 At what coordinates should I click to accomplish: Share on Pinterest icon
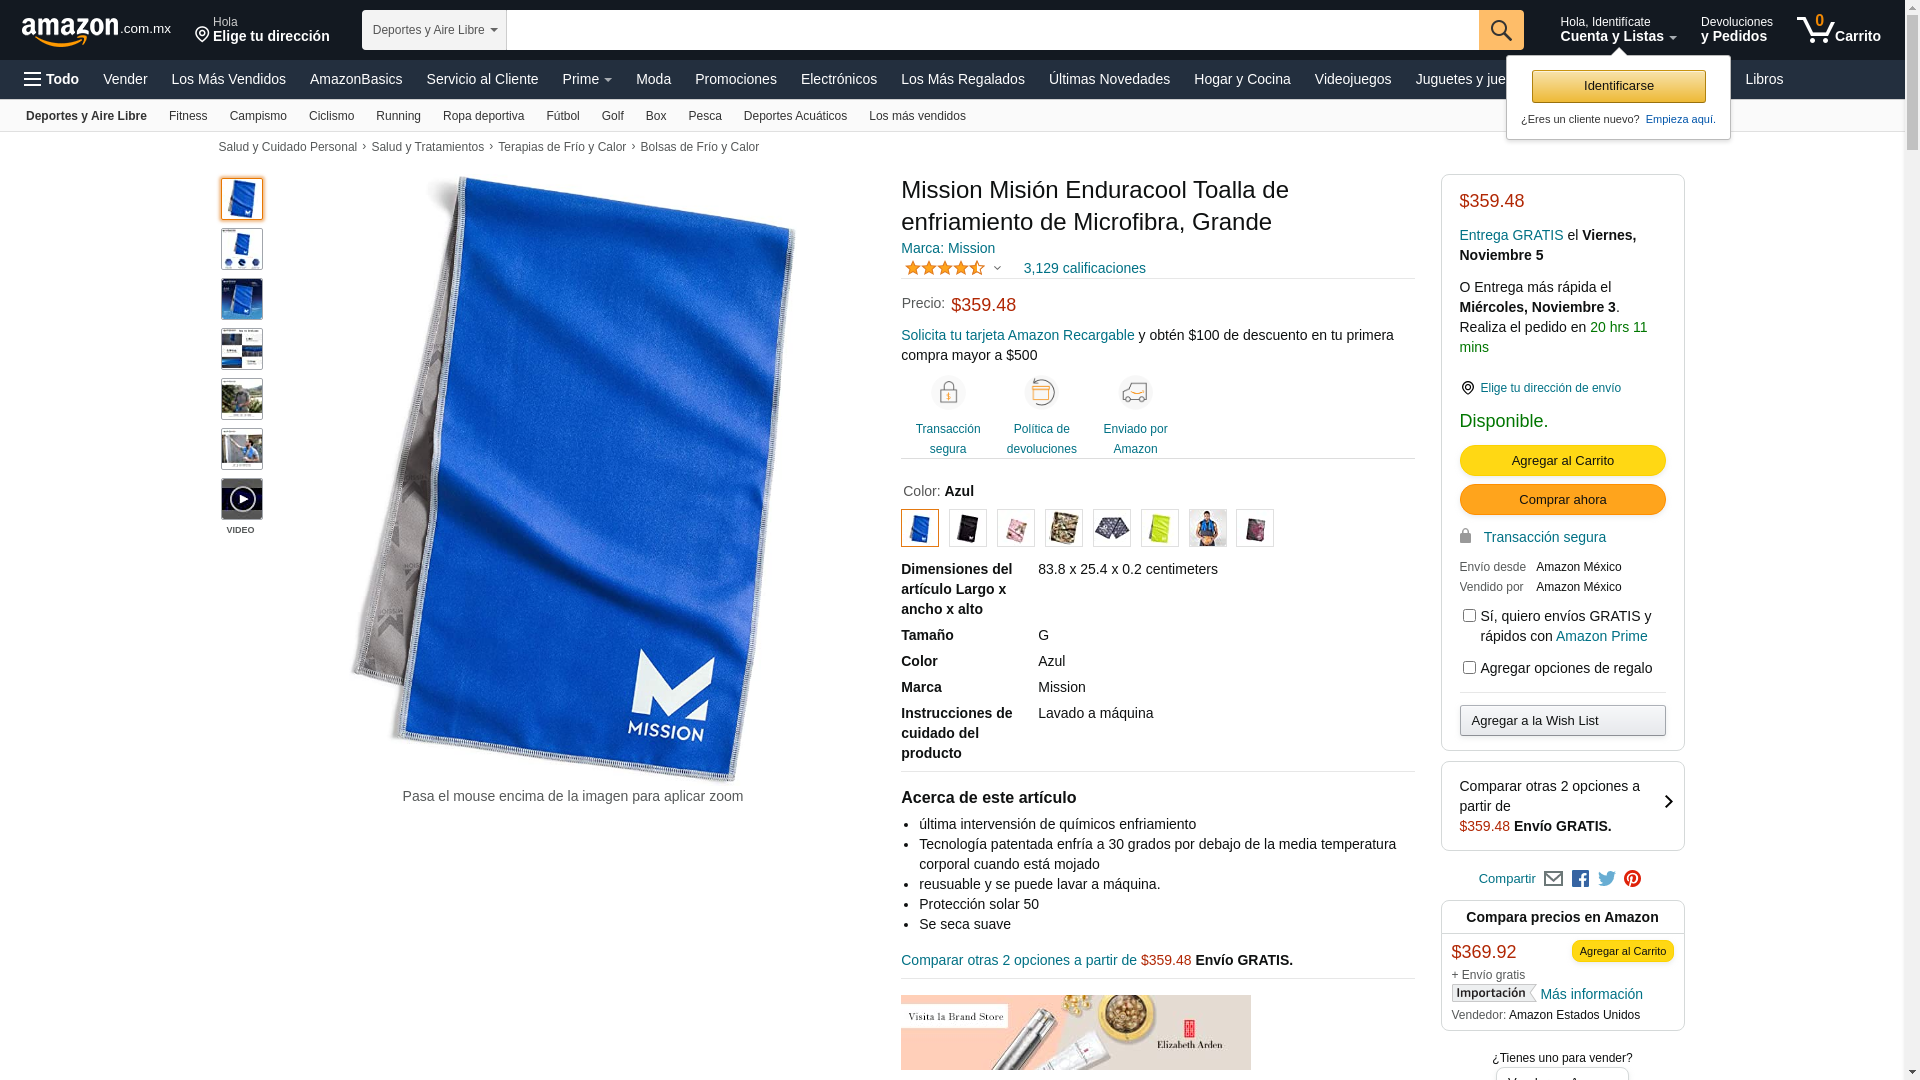coord(1632,879)
